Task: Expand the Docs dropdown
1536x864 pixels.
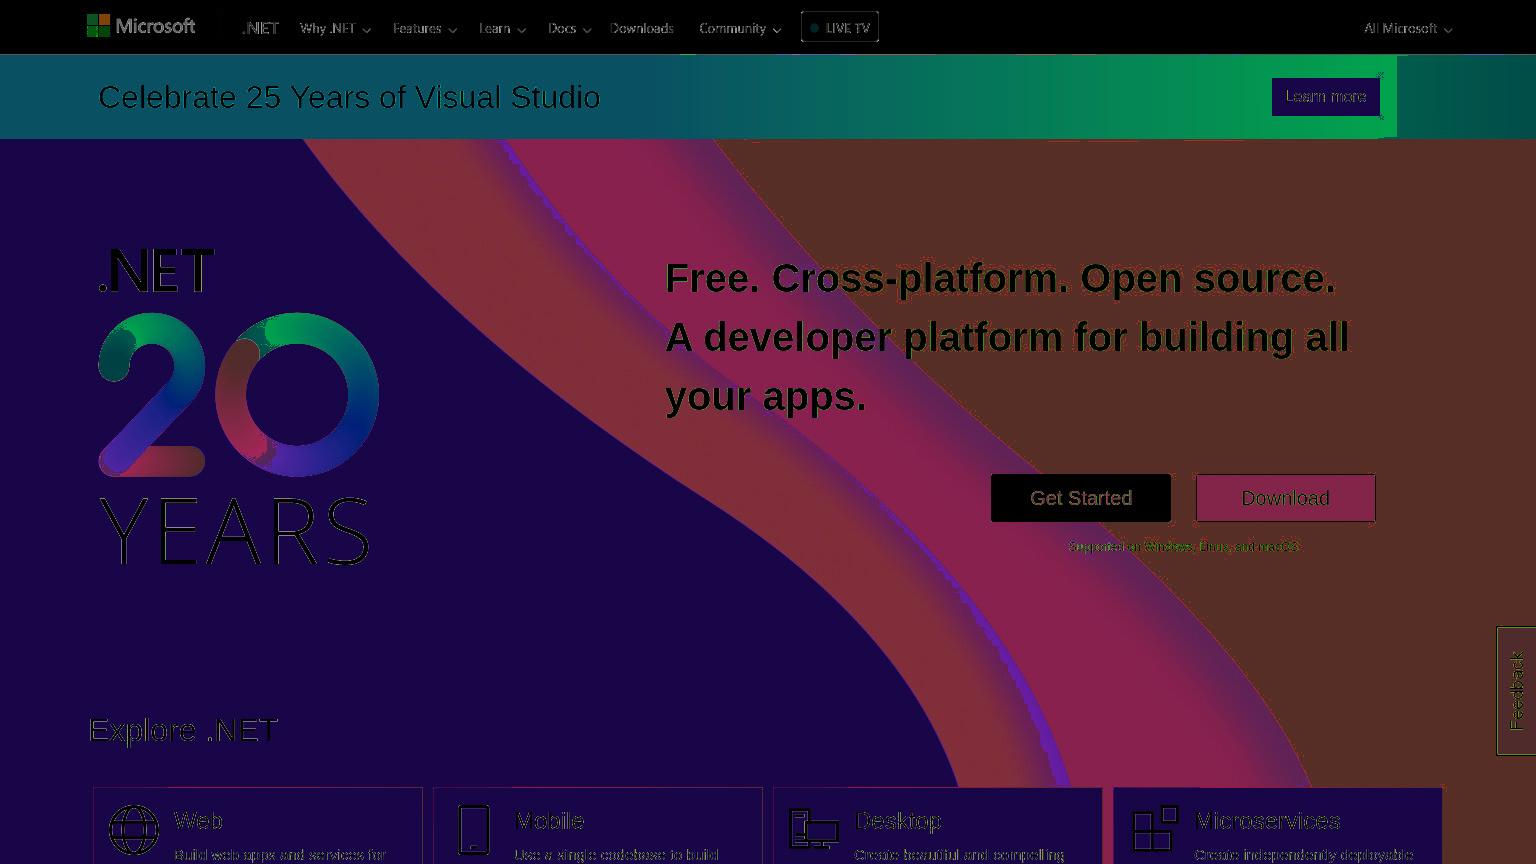Action: pos(569,28)
